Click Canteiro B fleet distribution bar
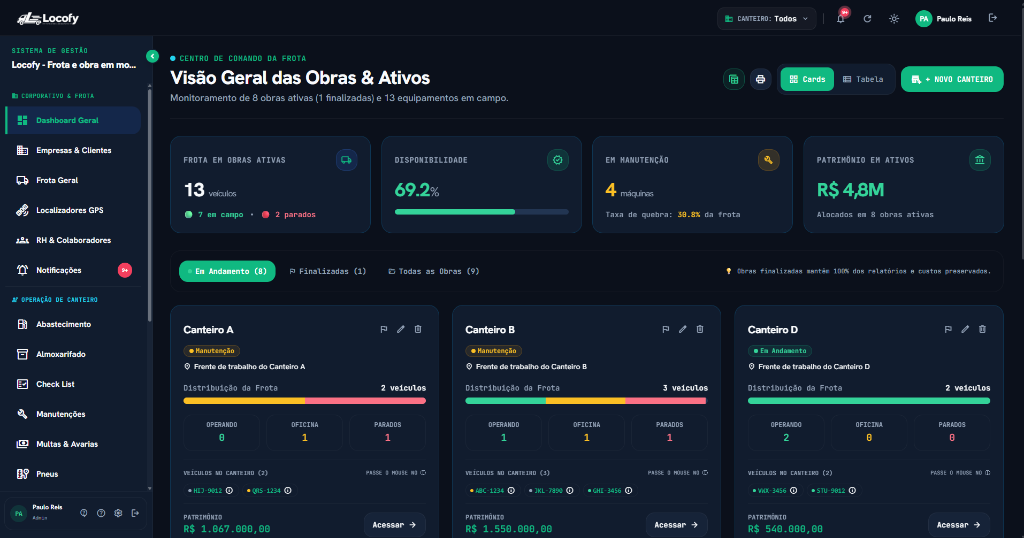Image resolution: width=1024 pixels, height=538 pixels. tap(586, 401)
